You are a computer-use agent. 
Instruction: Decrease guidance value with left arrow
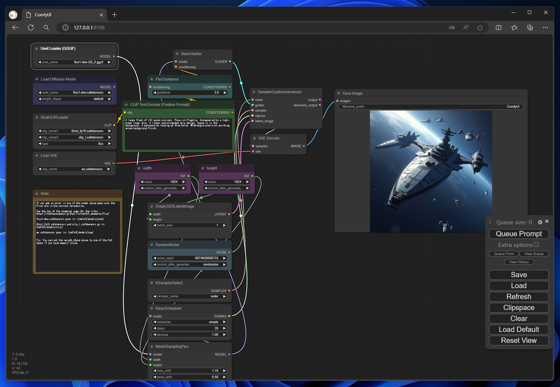[x=155, y=92]
